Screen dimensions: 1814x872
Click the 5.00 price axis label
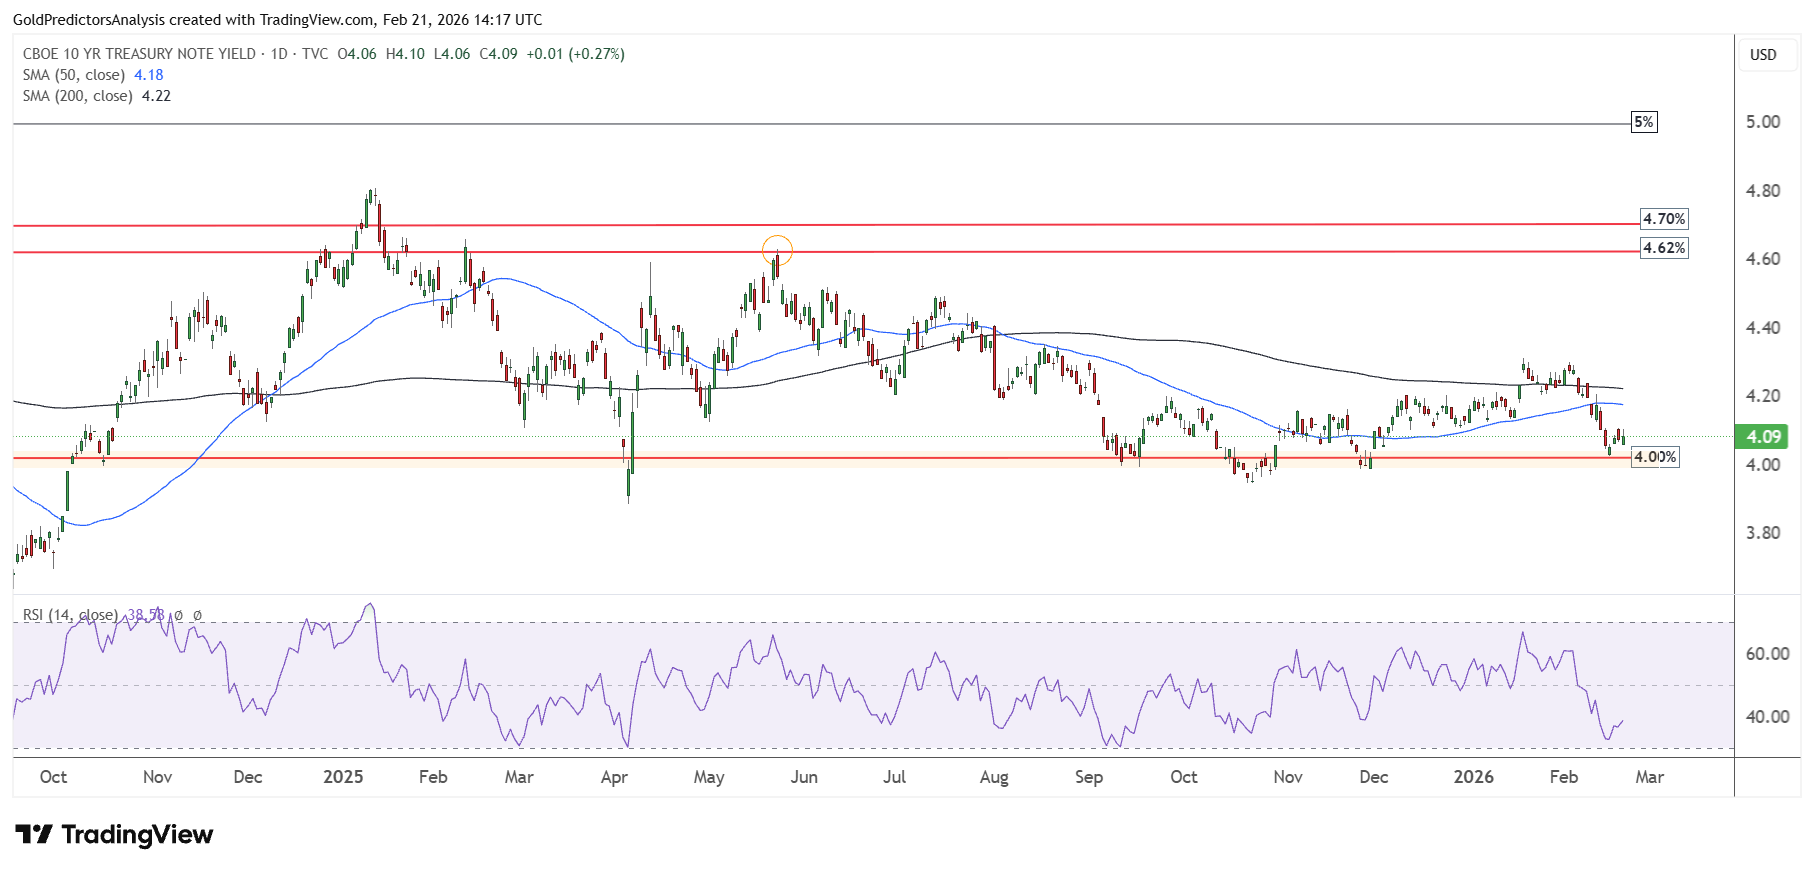tap(1763, 122)
